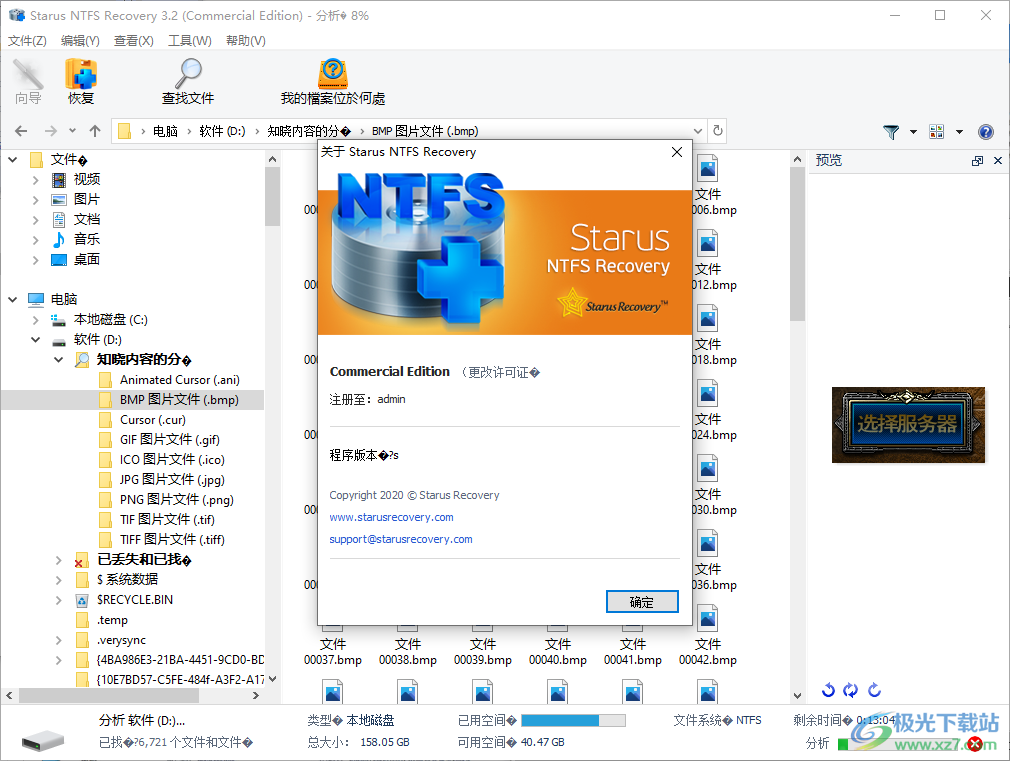Click the 'Where are my files' help icon
Screen dimensions: 1010x761
(x=333, y=81)
